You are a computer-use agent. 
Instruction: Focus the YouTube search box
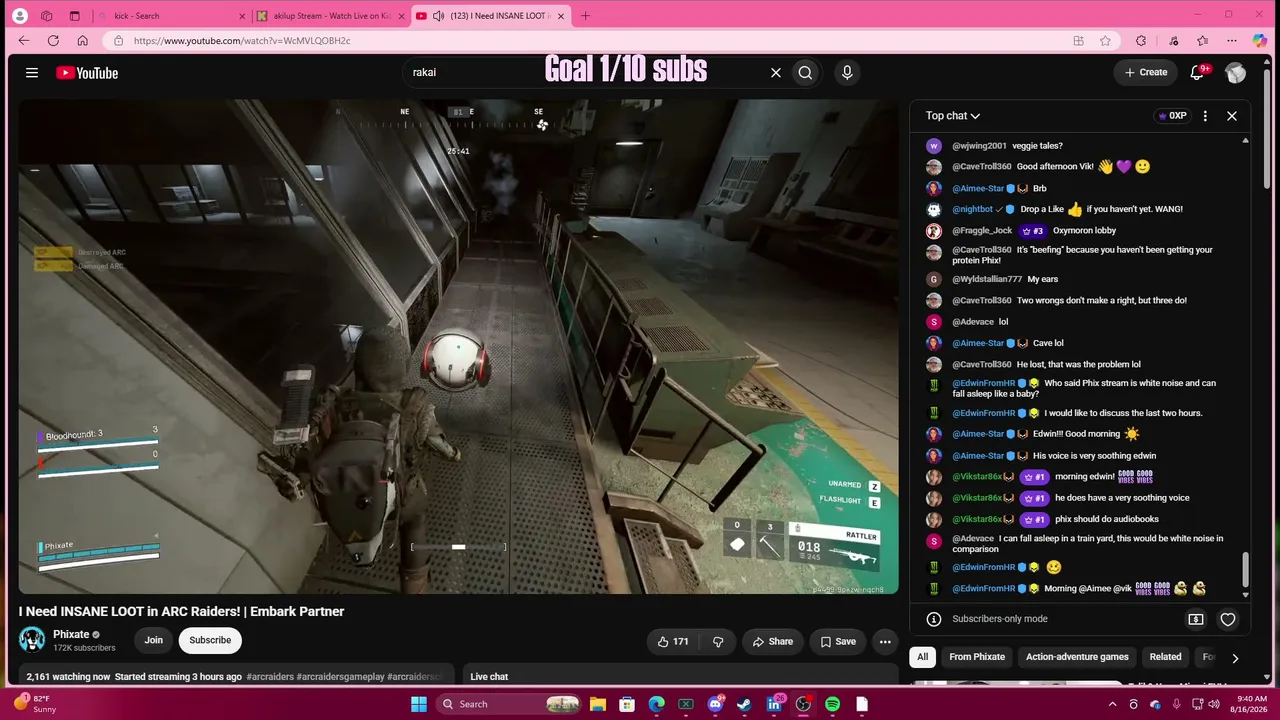(x=585, y=72)
